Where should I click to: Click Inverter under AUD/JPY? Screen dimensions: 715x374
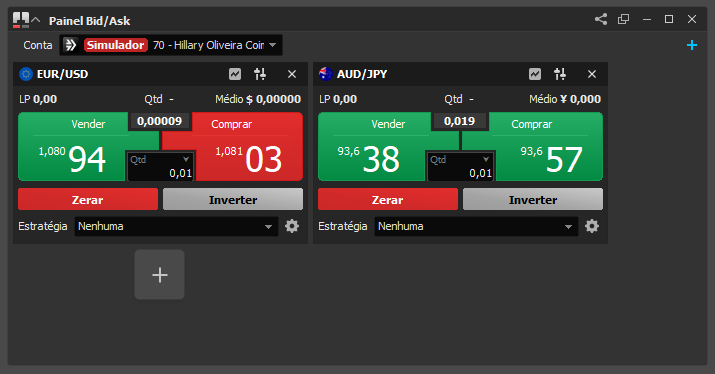pyautogui.click(x=533, y=199)
